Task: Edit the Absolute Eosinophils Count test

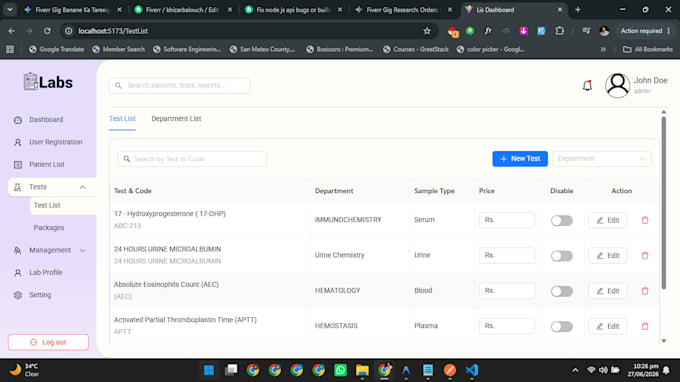Action: coord(608,291)
